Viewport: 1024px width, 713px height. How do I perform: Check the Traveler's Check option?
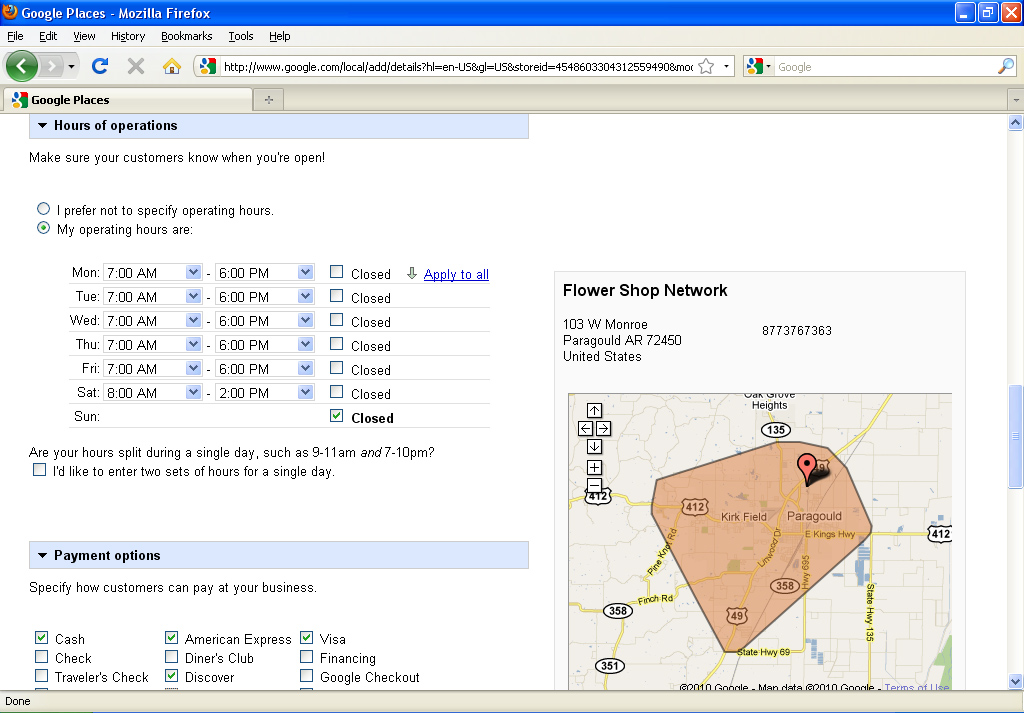point(41,675)
